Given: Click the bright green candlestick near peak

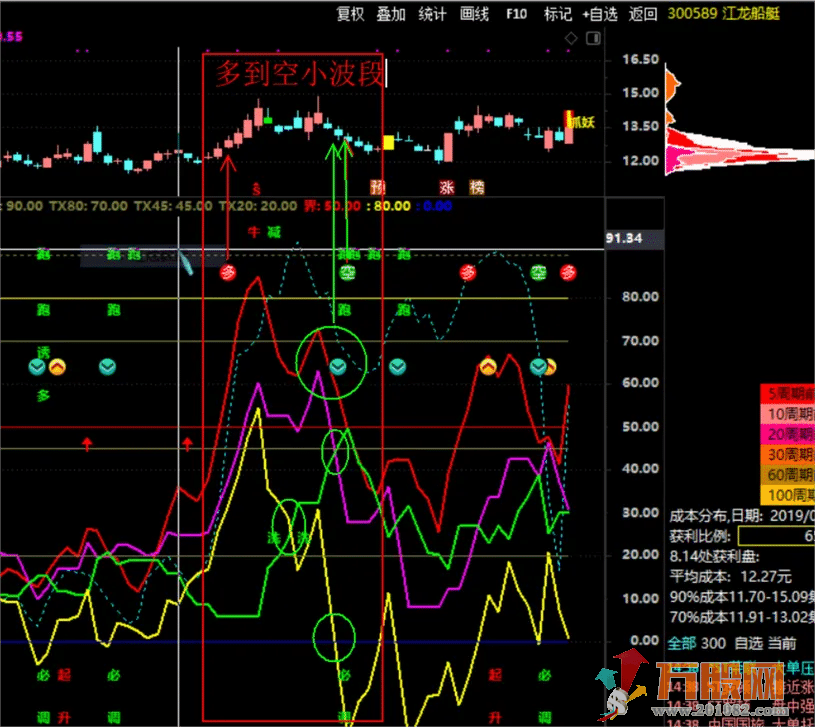Looking at the screenshot, I should pyautogui.click(x=268, y=121).
